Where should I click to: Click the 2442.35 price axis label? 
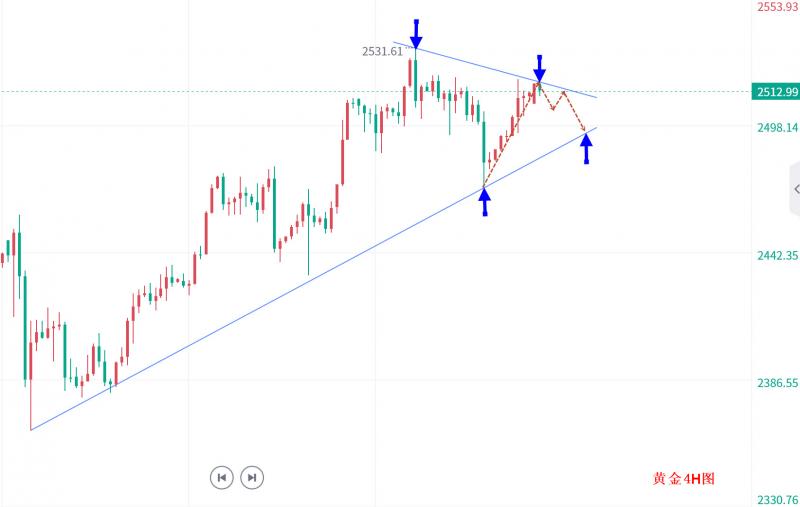tap(777, 256)
